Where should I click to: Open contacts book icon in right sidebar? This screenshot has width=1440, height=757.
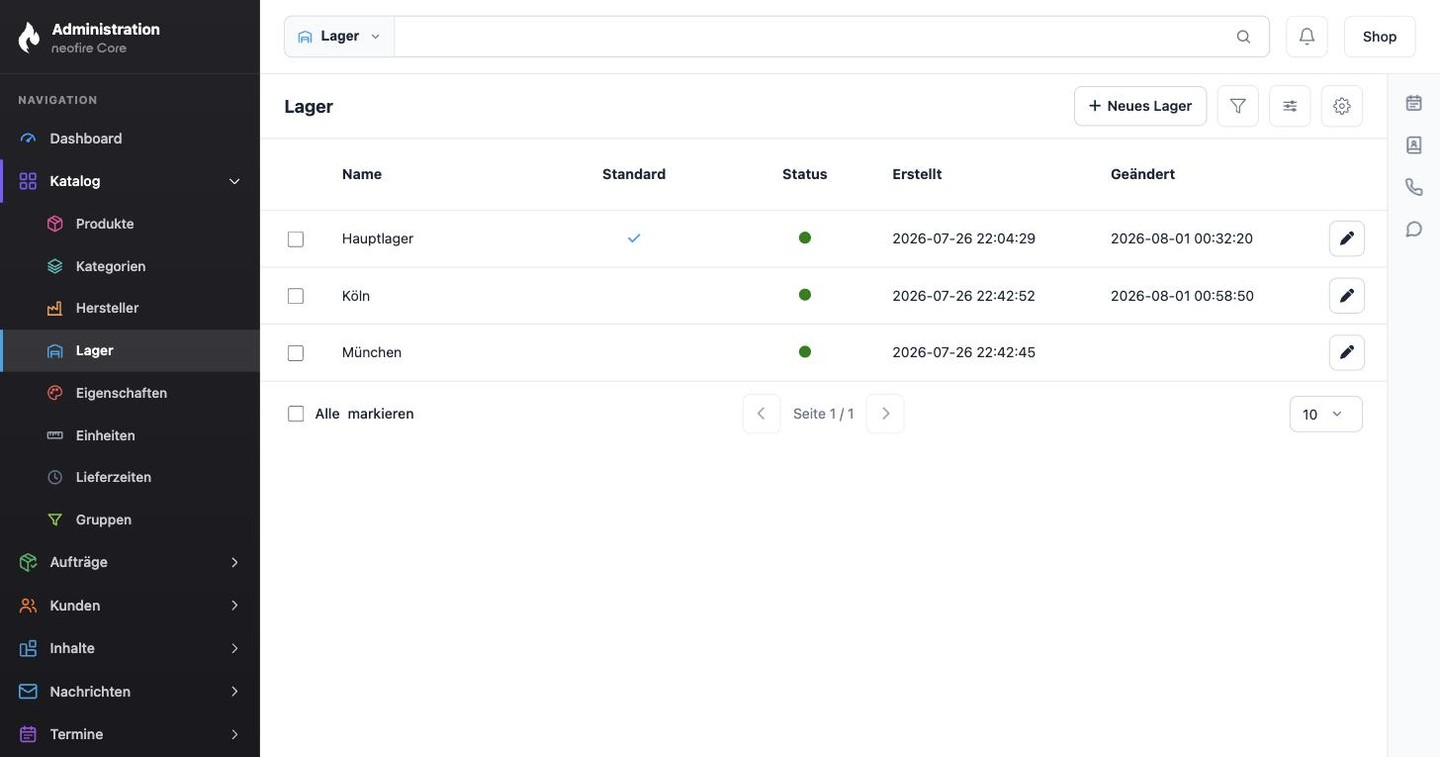tap(1414, 145)
